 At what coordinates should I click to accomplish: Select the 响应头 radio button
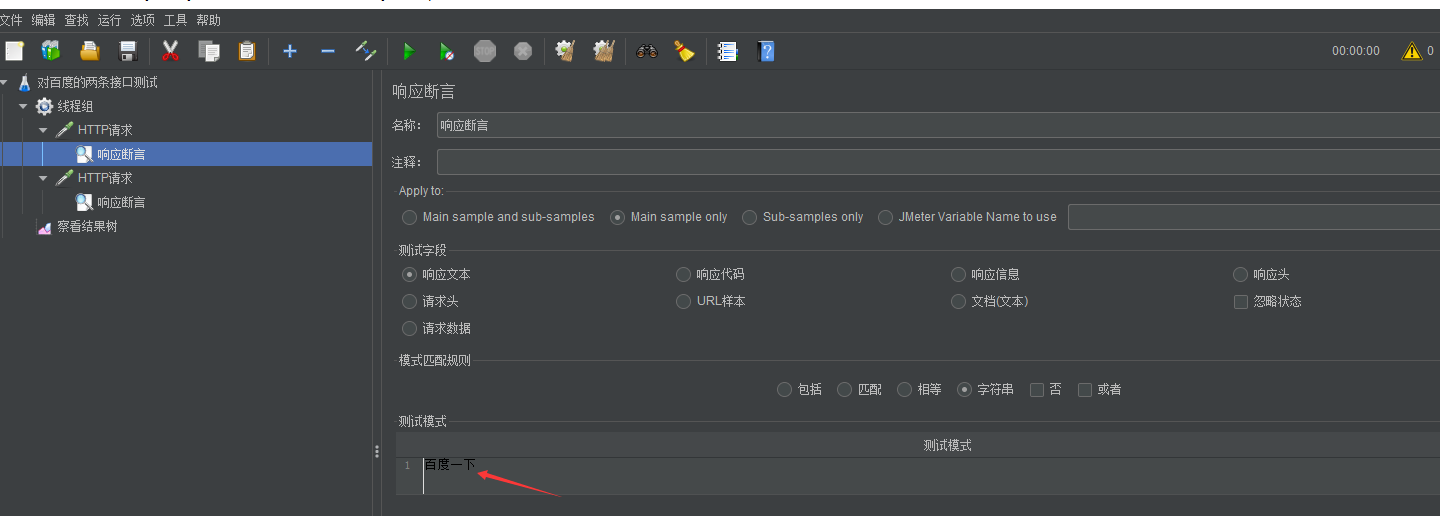(x=1240, y=274)
